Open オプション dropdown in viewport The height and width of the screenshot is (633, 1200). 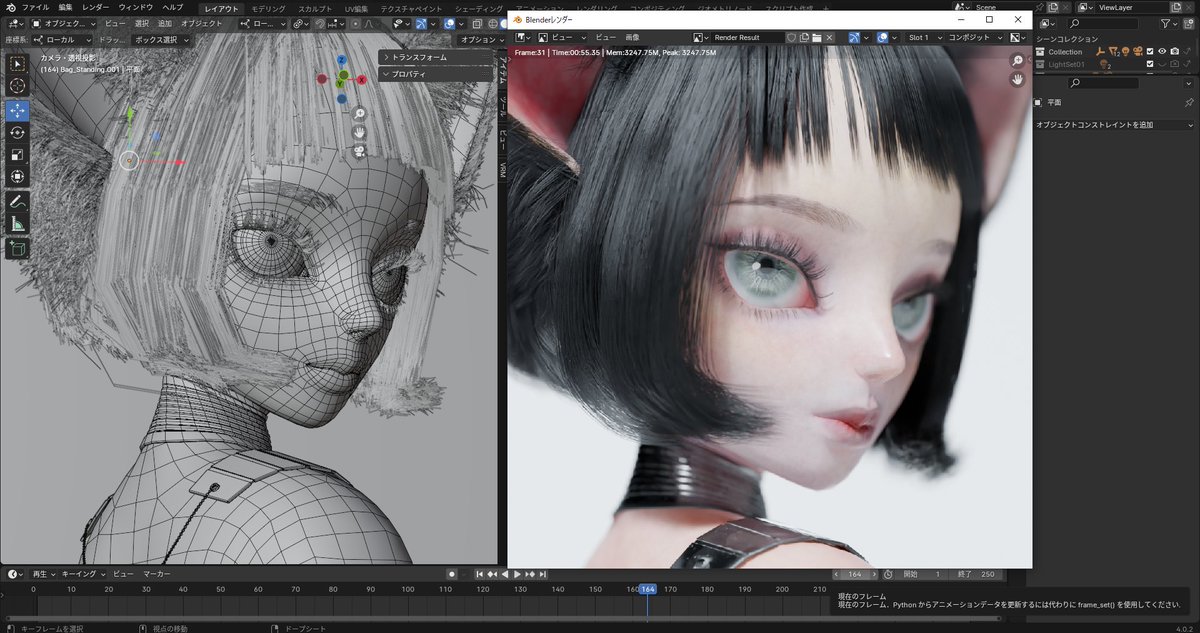(482, 39)
